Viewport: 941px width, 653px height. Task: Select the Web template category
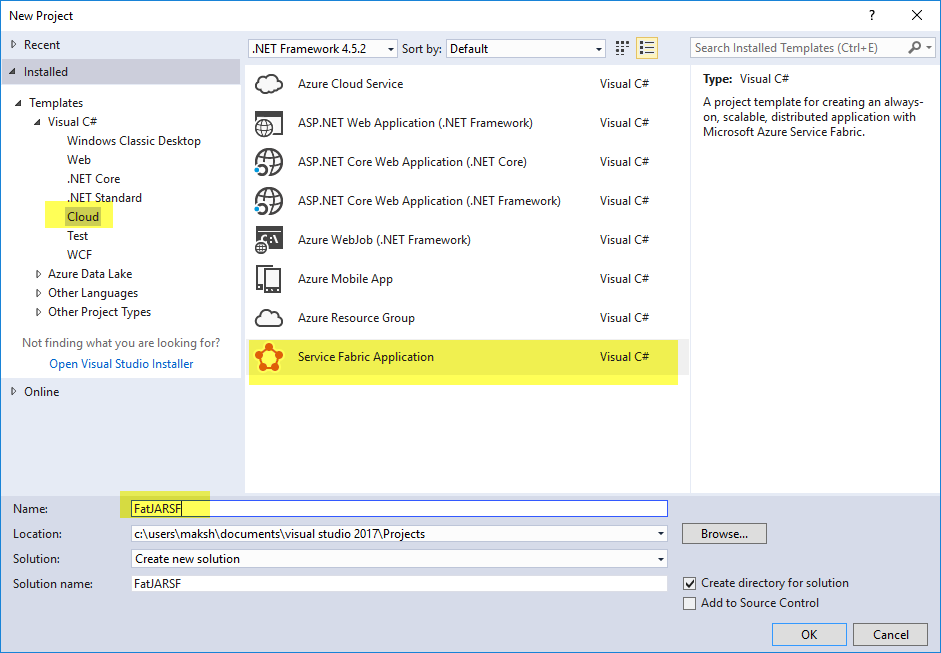[79, 160]
